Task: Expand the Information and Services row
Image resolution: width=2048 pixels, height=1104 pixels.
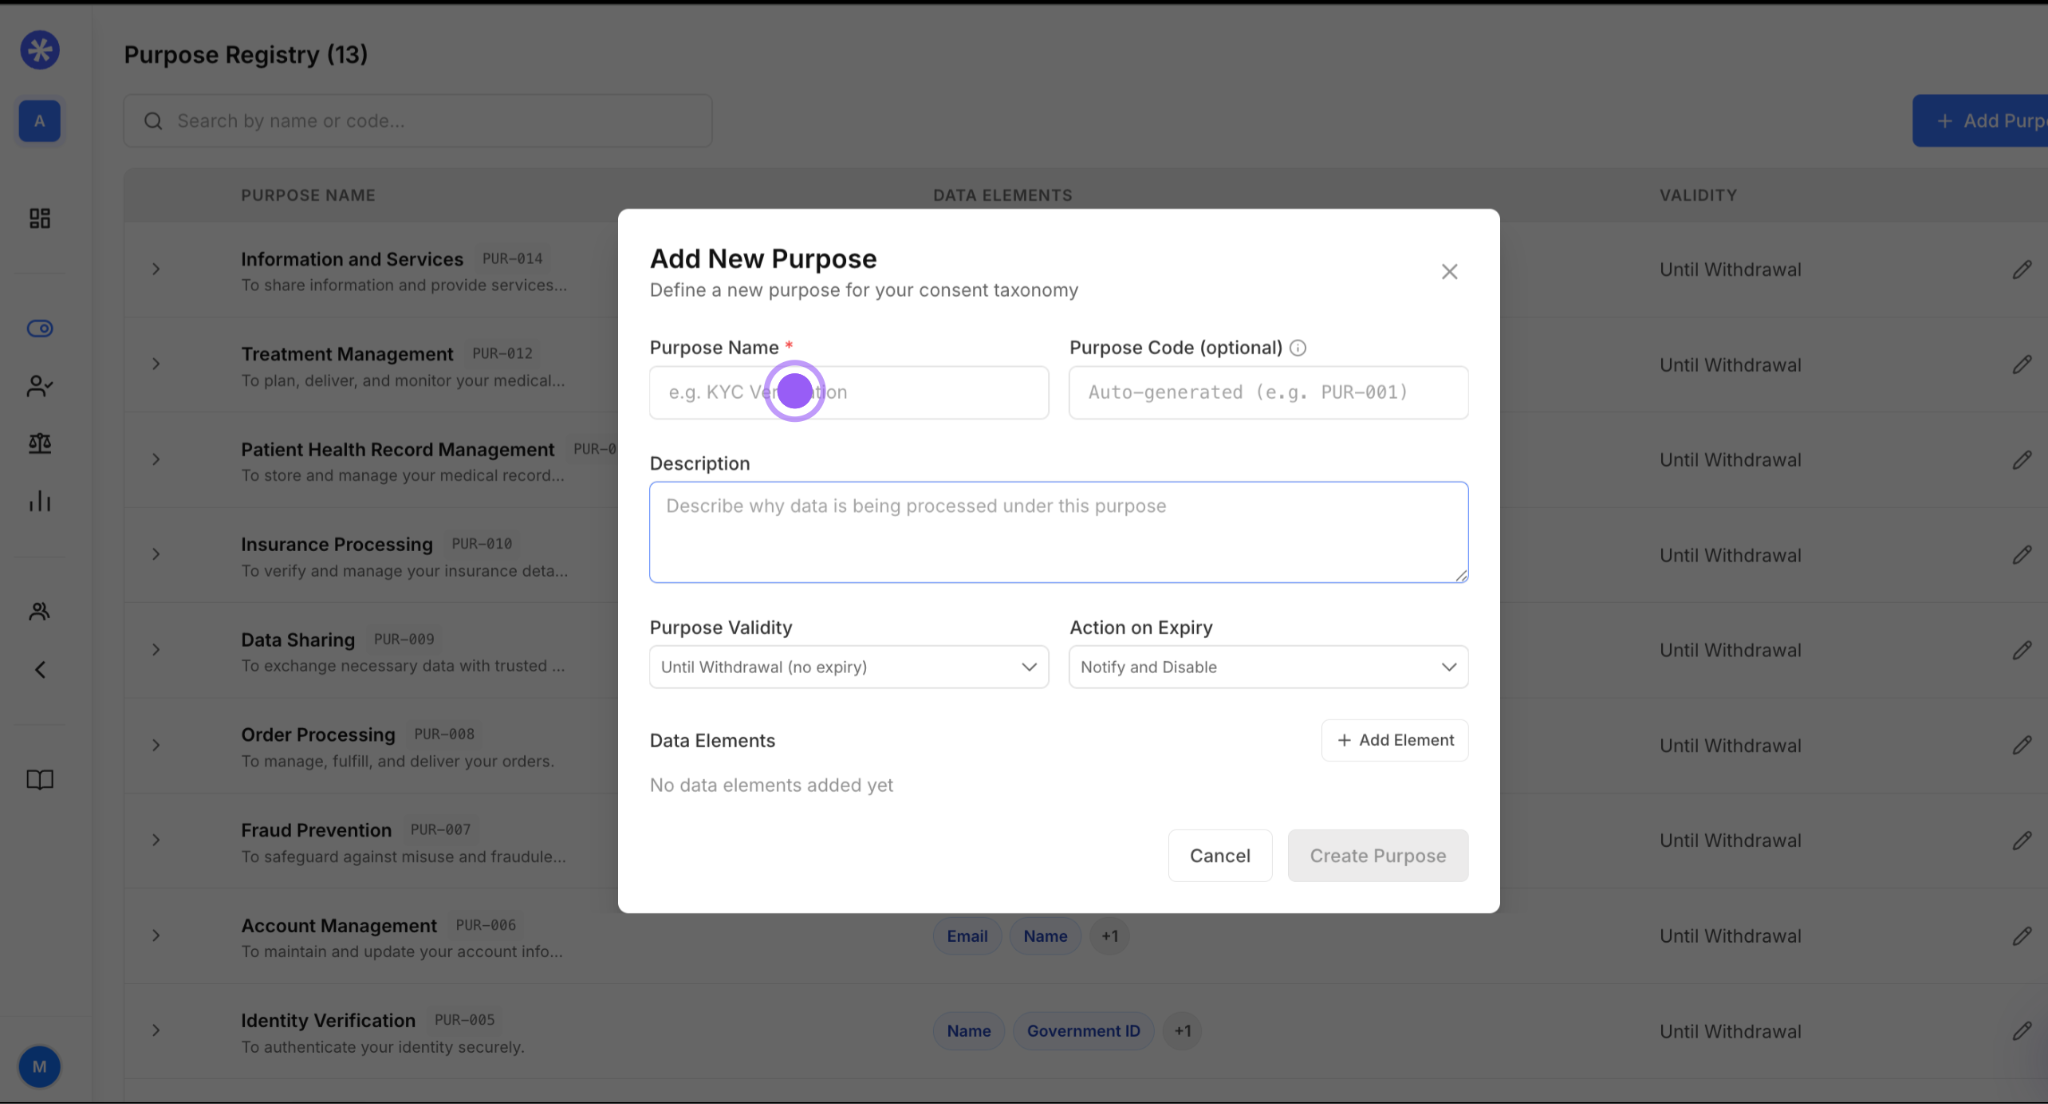Action: click(x=156, y=269)
